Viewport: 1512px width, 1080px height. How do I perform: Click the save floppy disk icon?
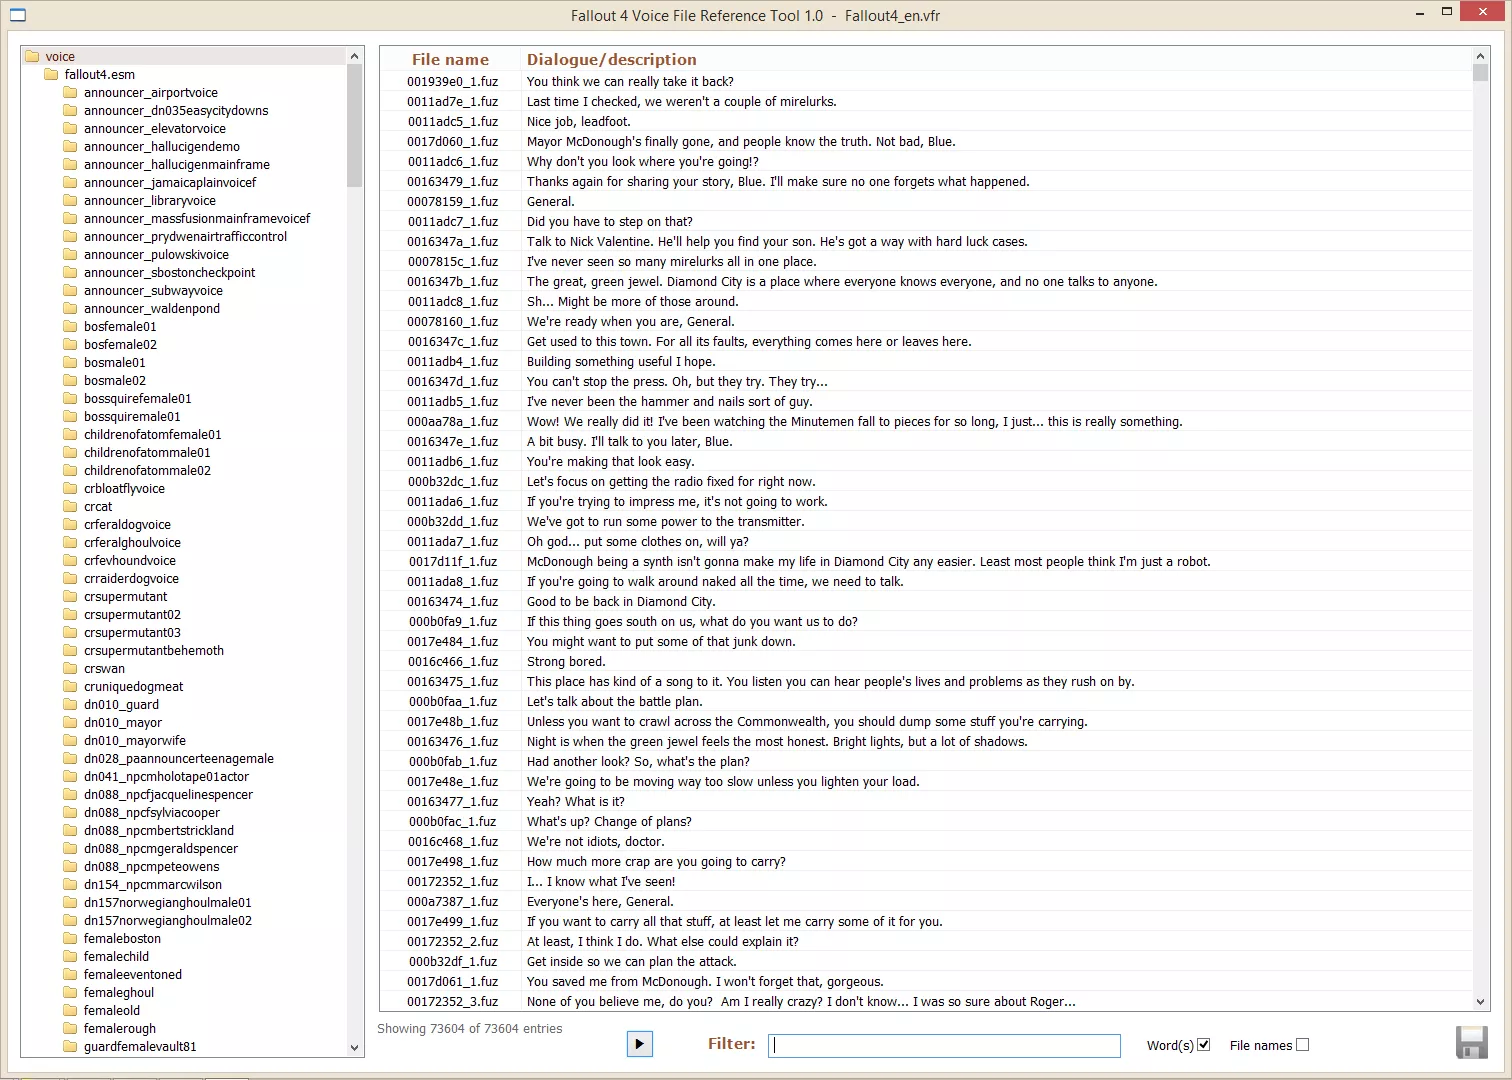[x=1472, y=1042]
